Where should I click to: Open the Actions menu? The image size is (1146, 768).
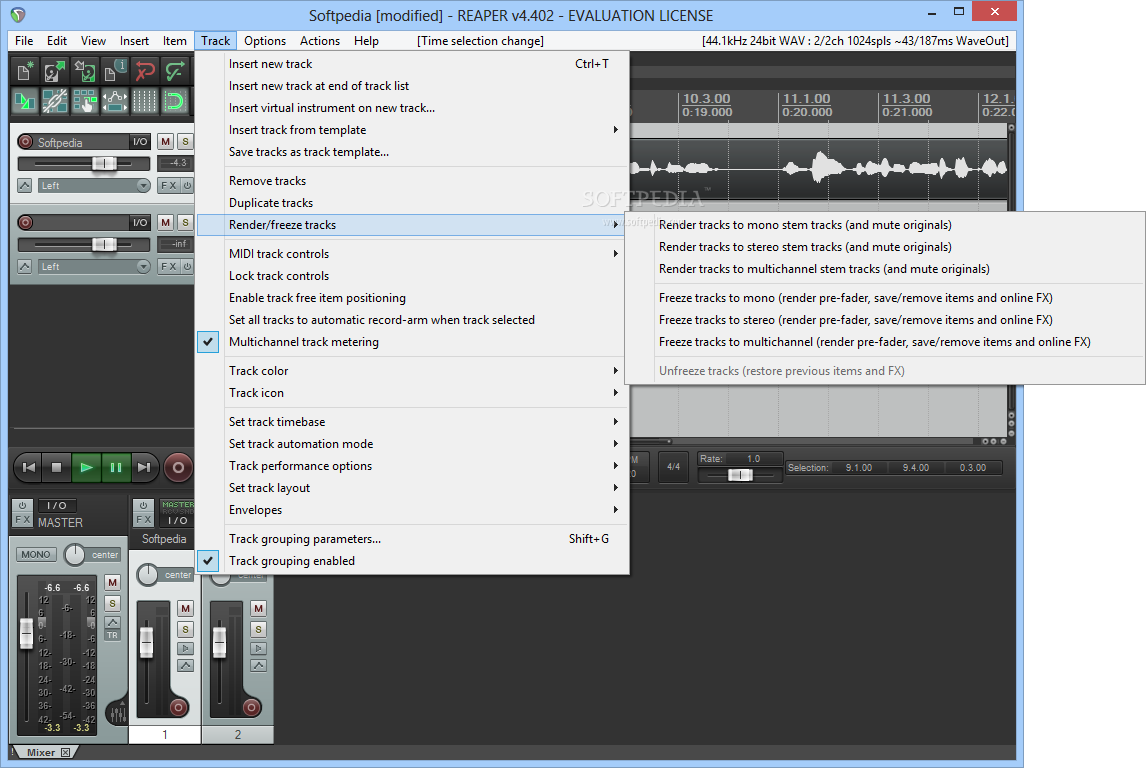coord(319,41)
